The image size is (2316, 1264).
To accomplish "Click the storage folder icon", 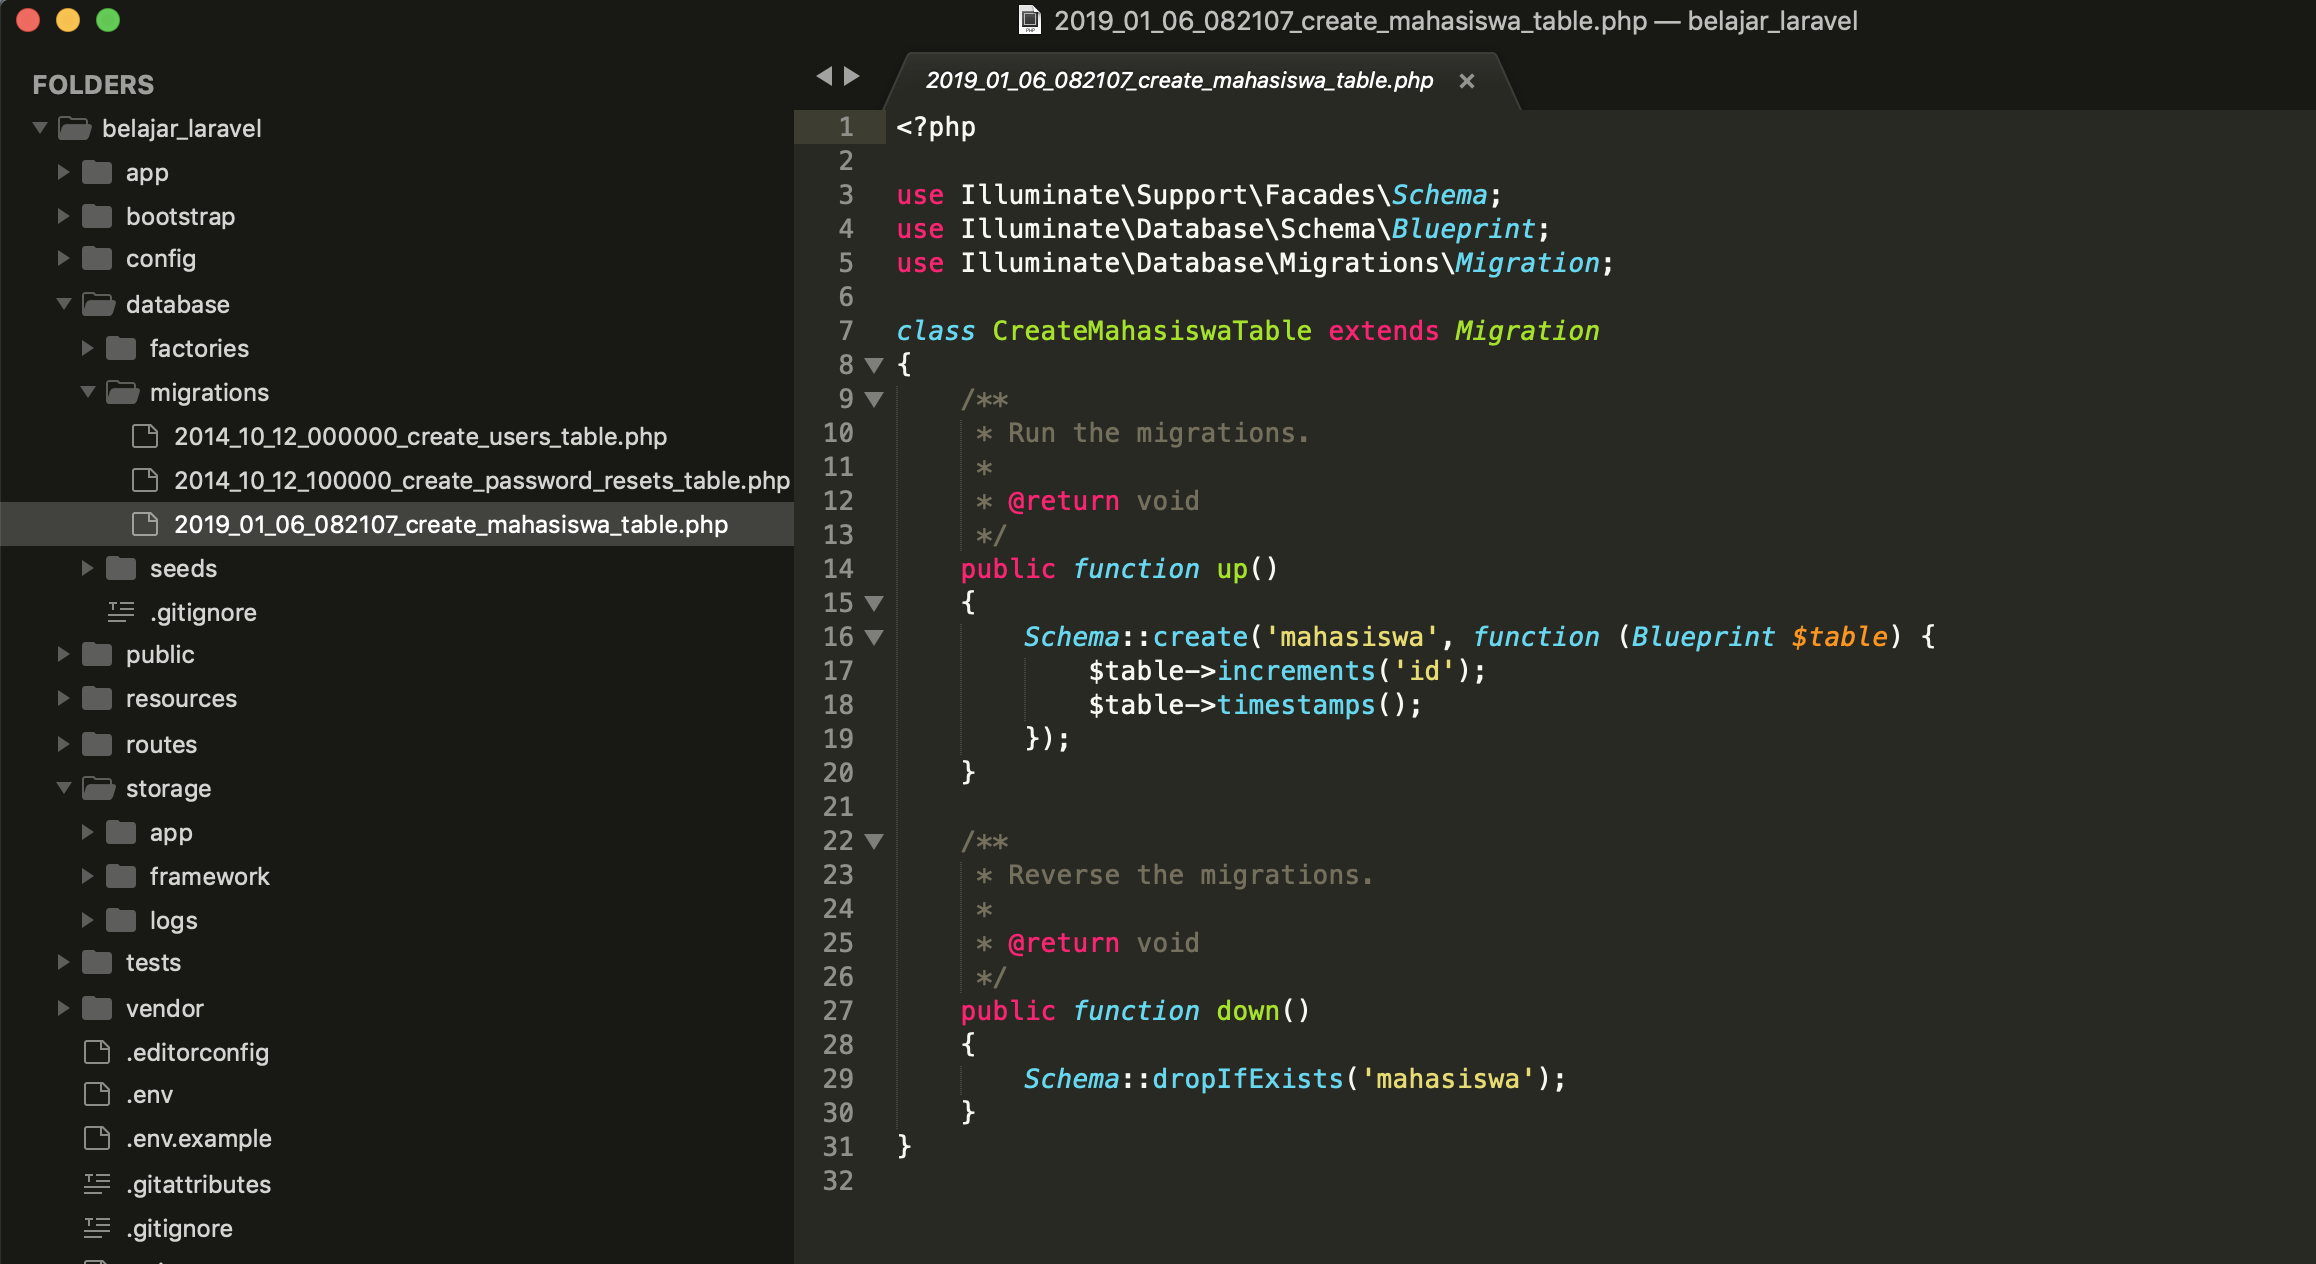I will (98, 788).
